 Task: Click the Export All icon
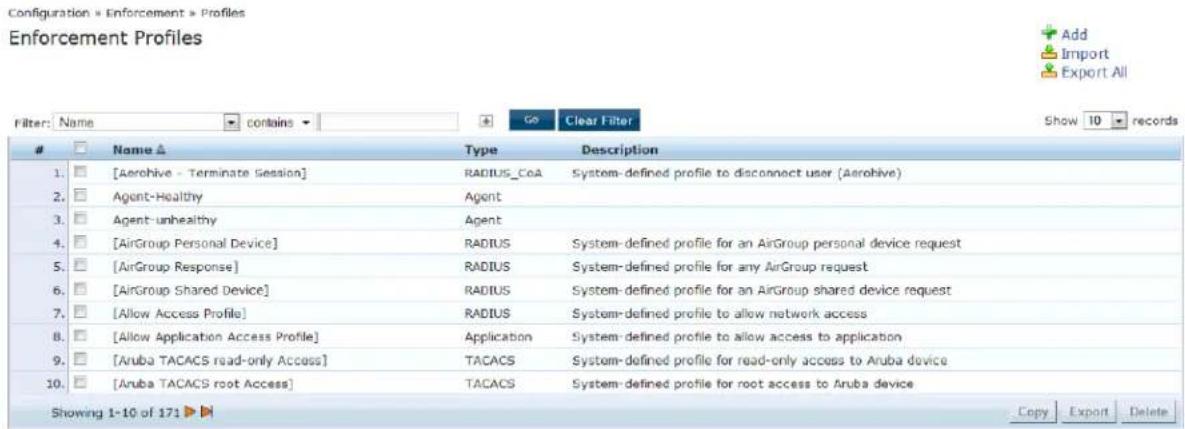[1048, 73]
